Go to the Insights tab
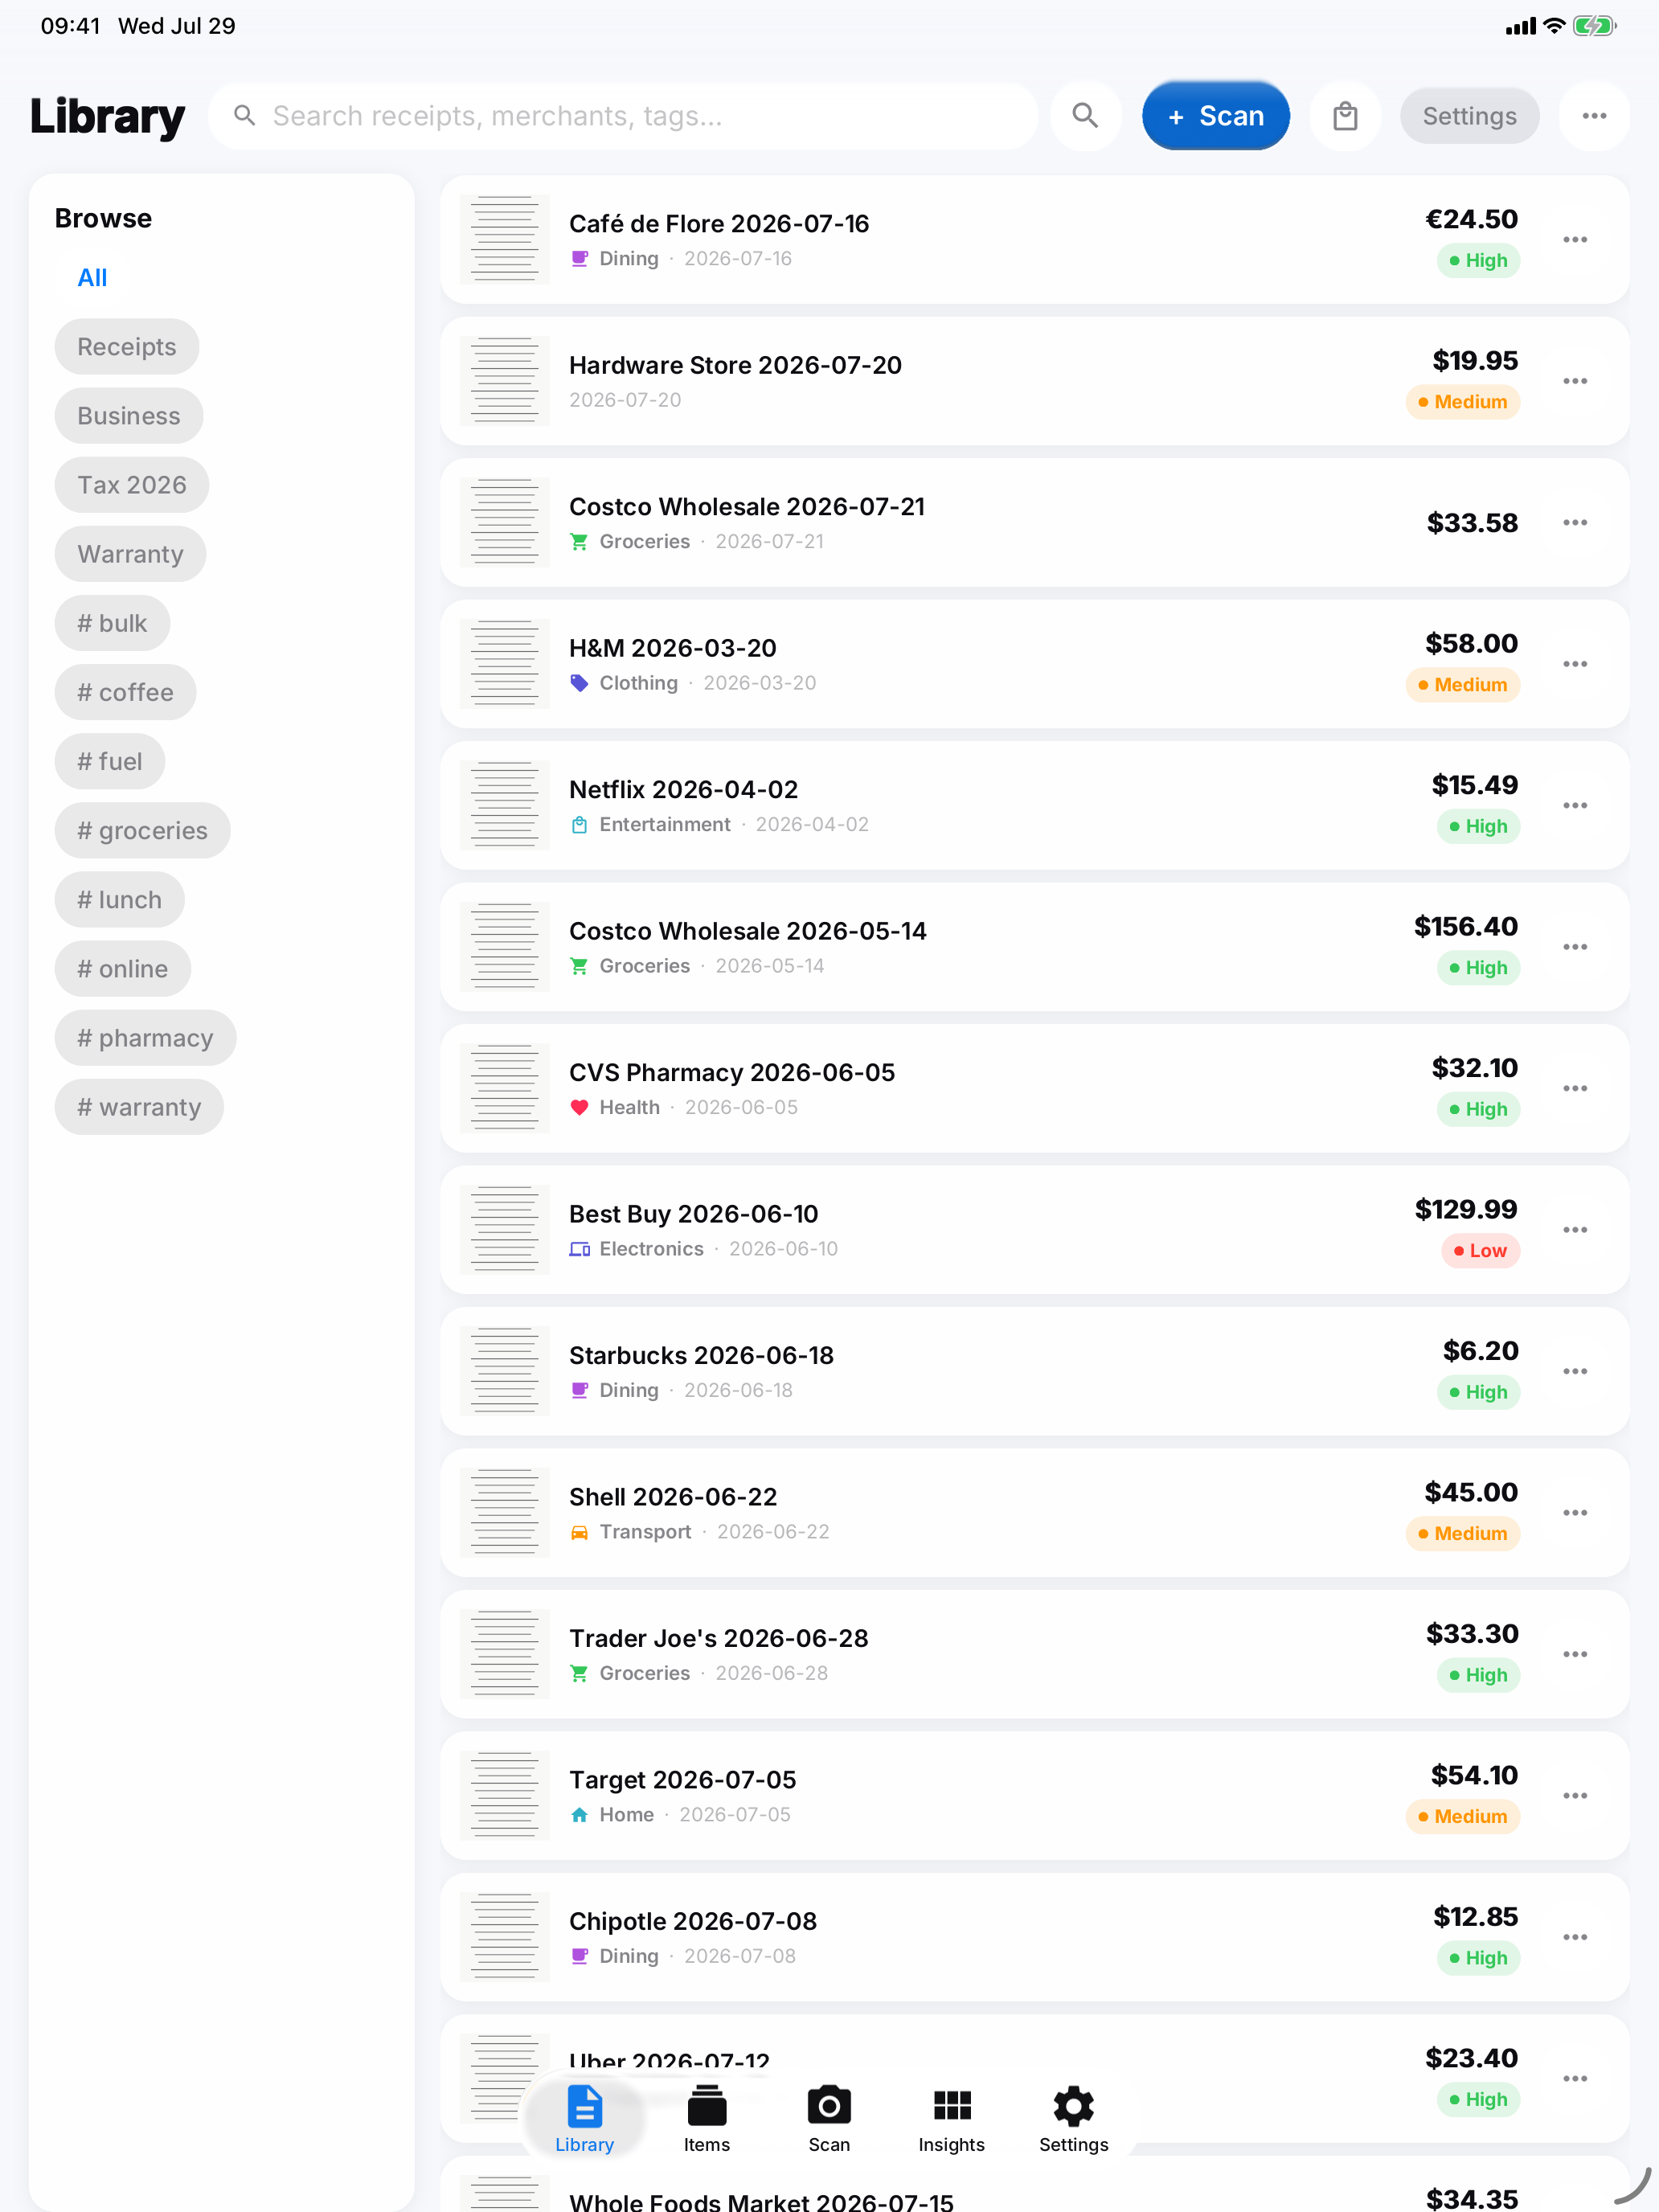The width and height of the screenshot is (1659, 2212). 952,2119
